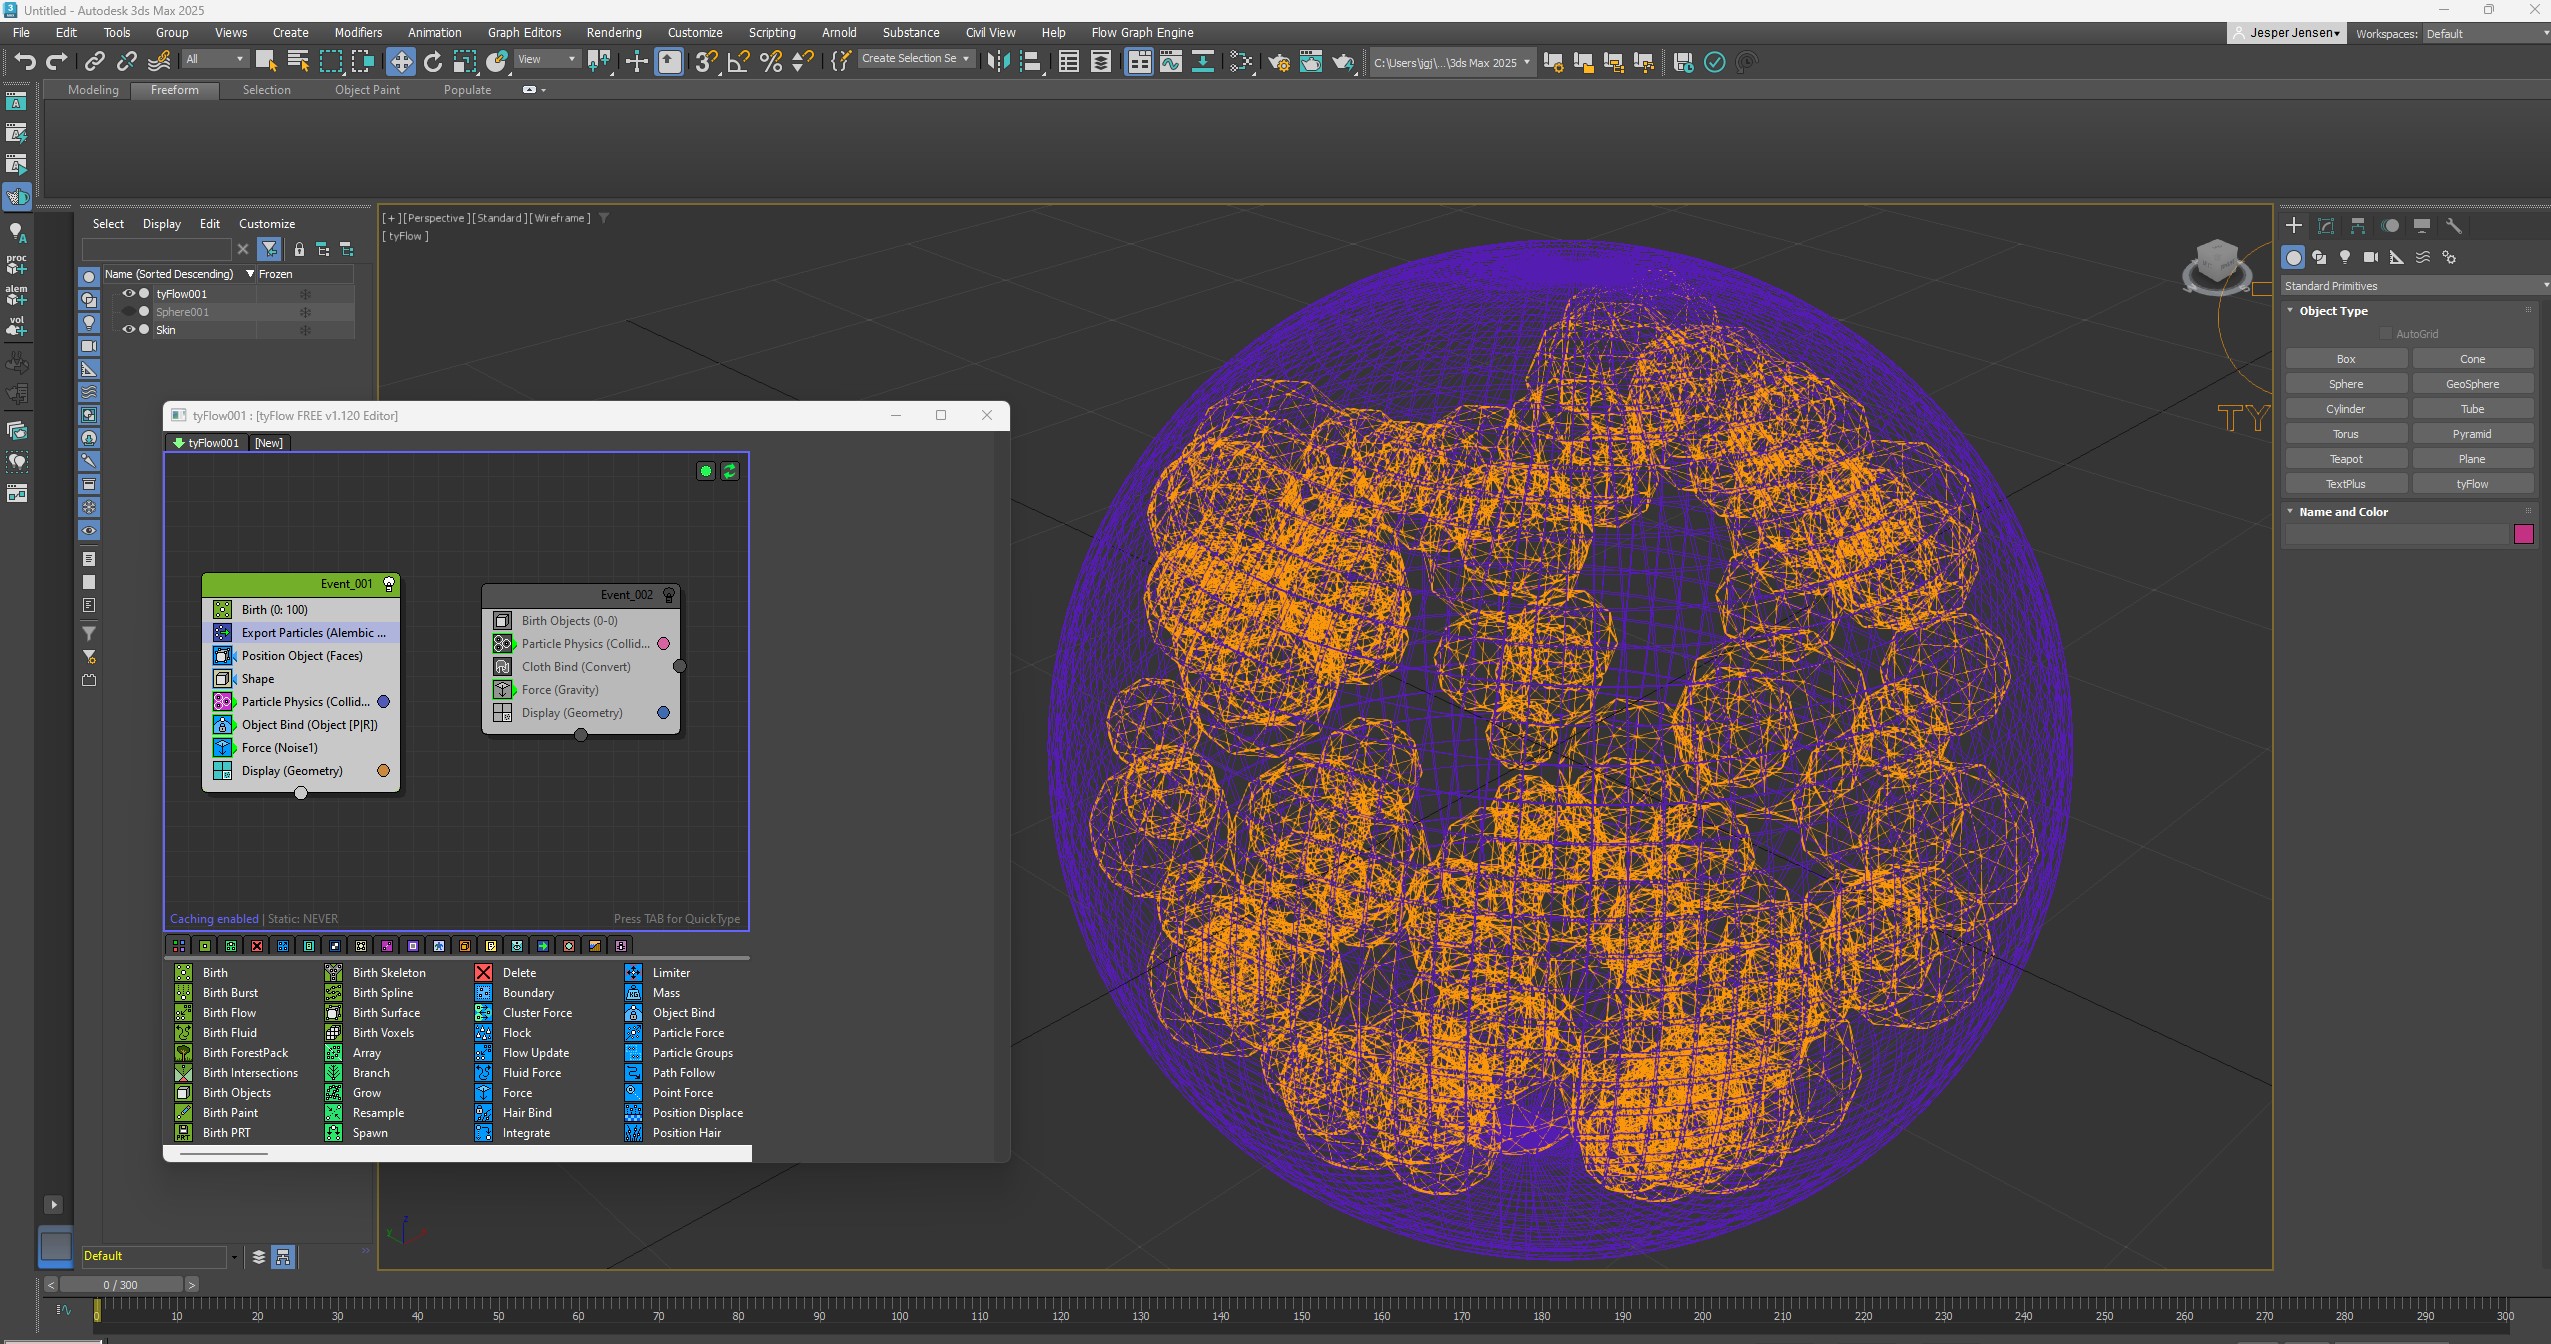The height and width of the screenshot is (1344, 2551).
Task: Click the Particle Physics icon in Event_001
Action: (x=223, y=702)
